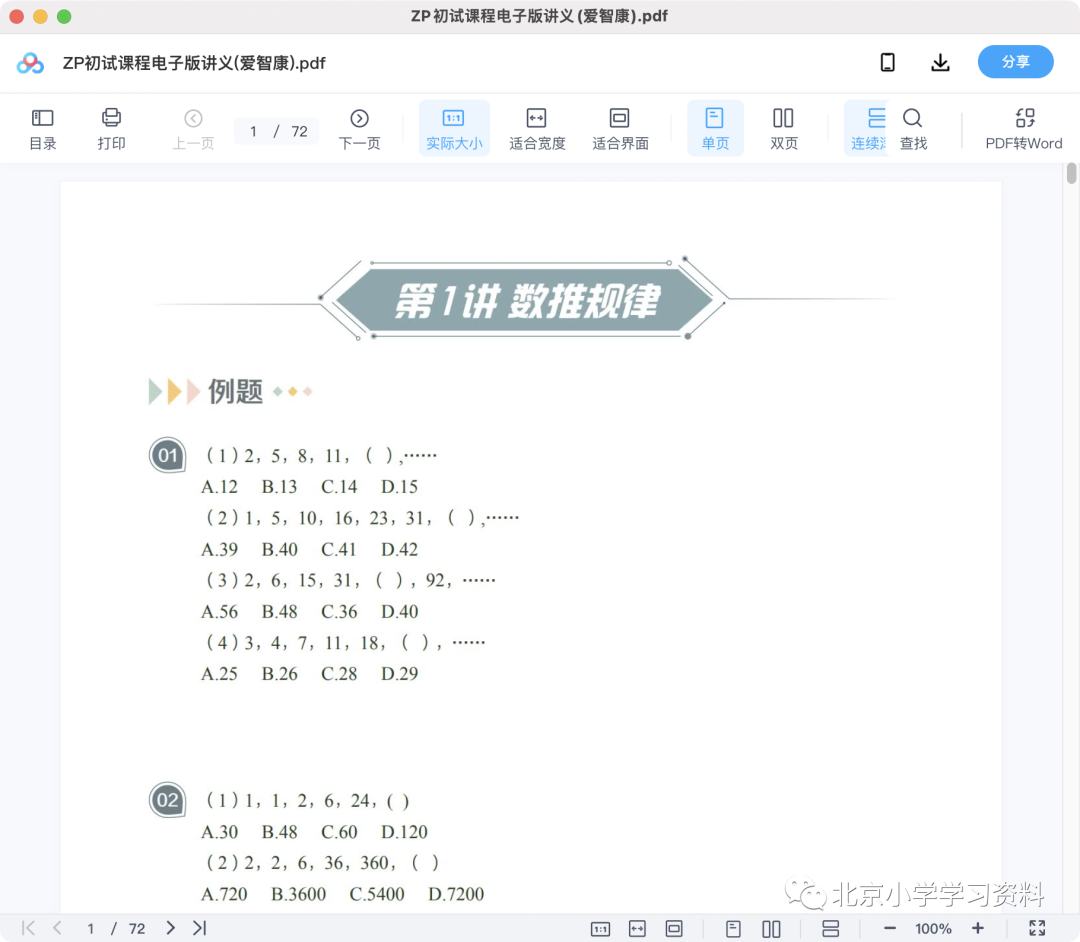
Task: Click the text 'C.60' option
Action: point(339,832)
